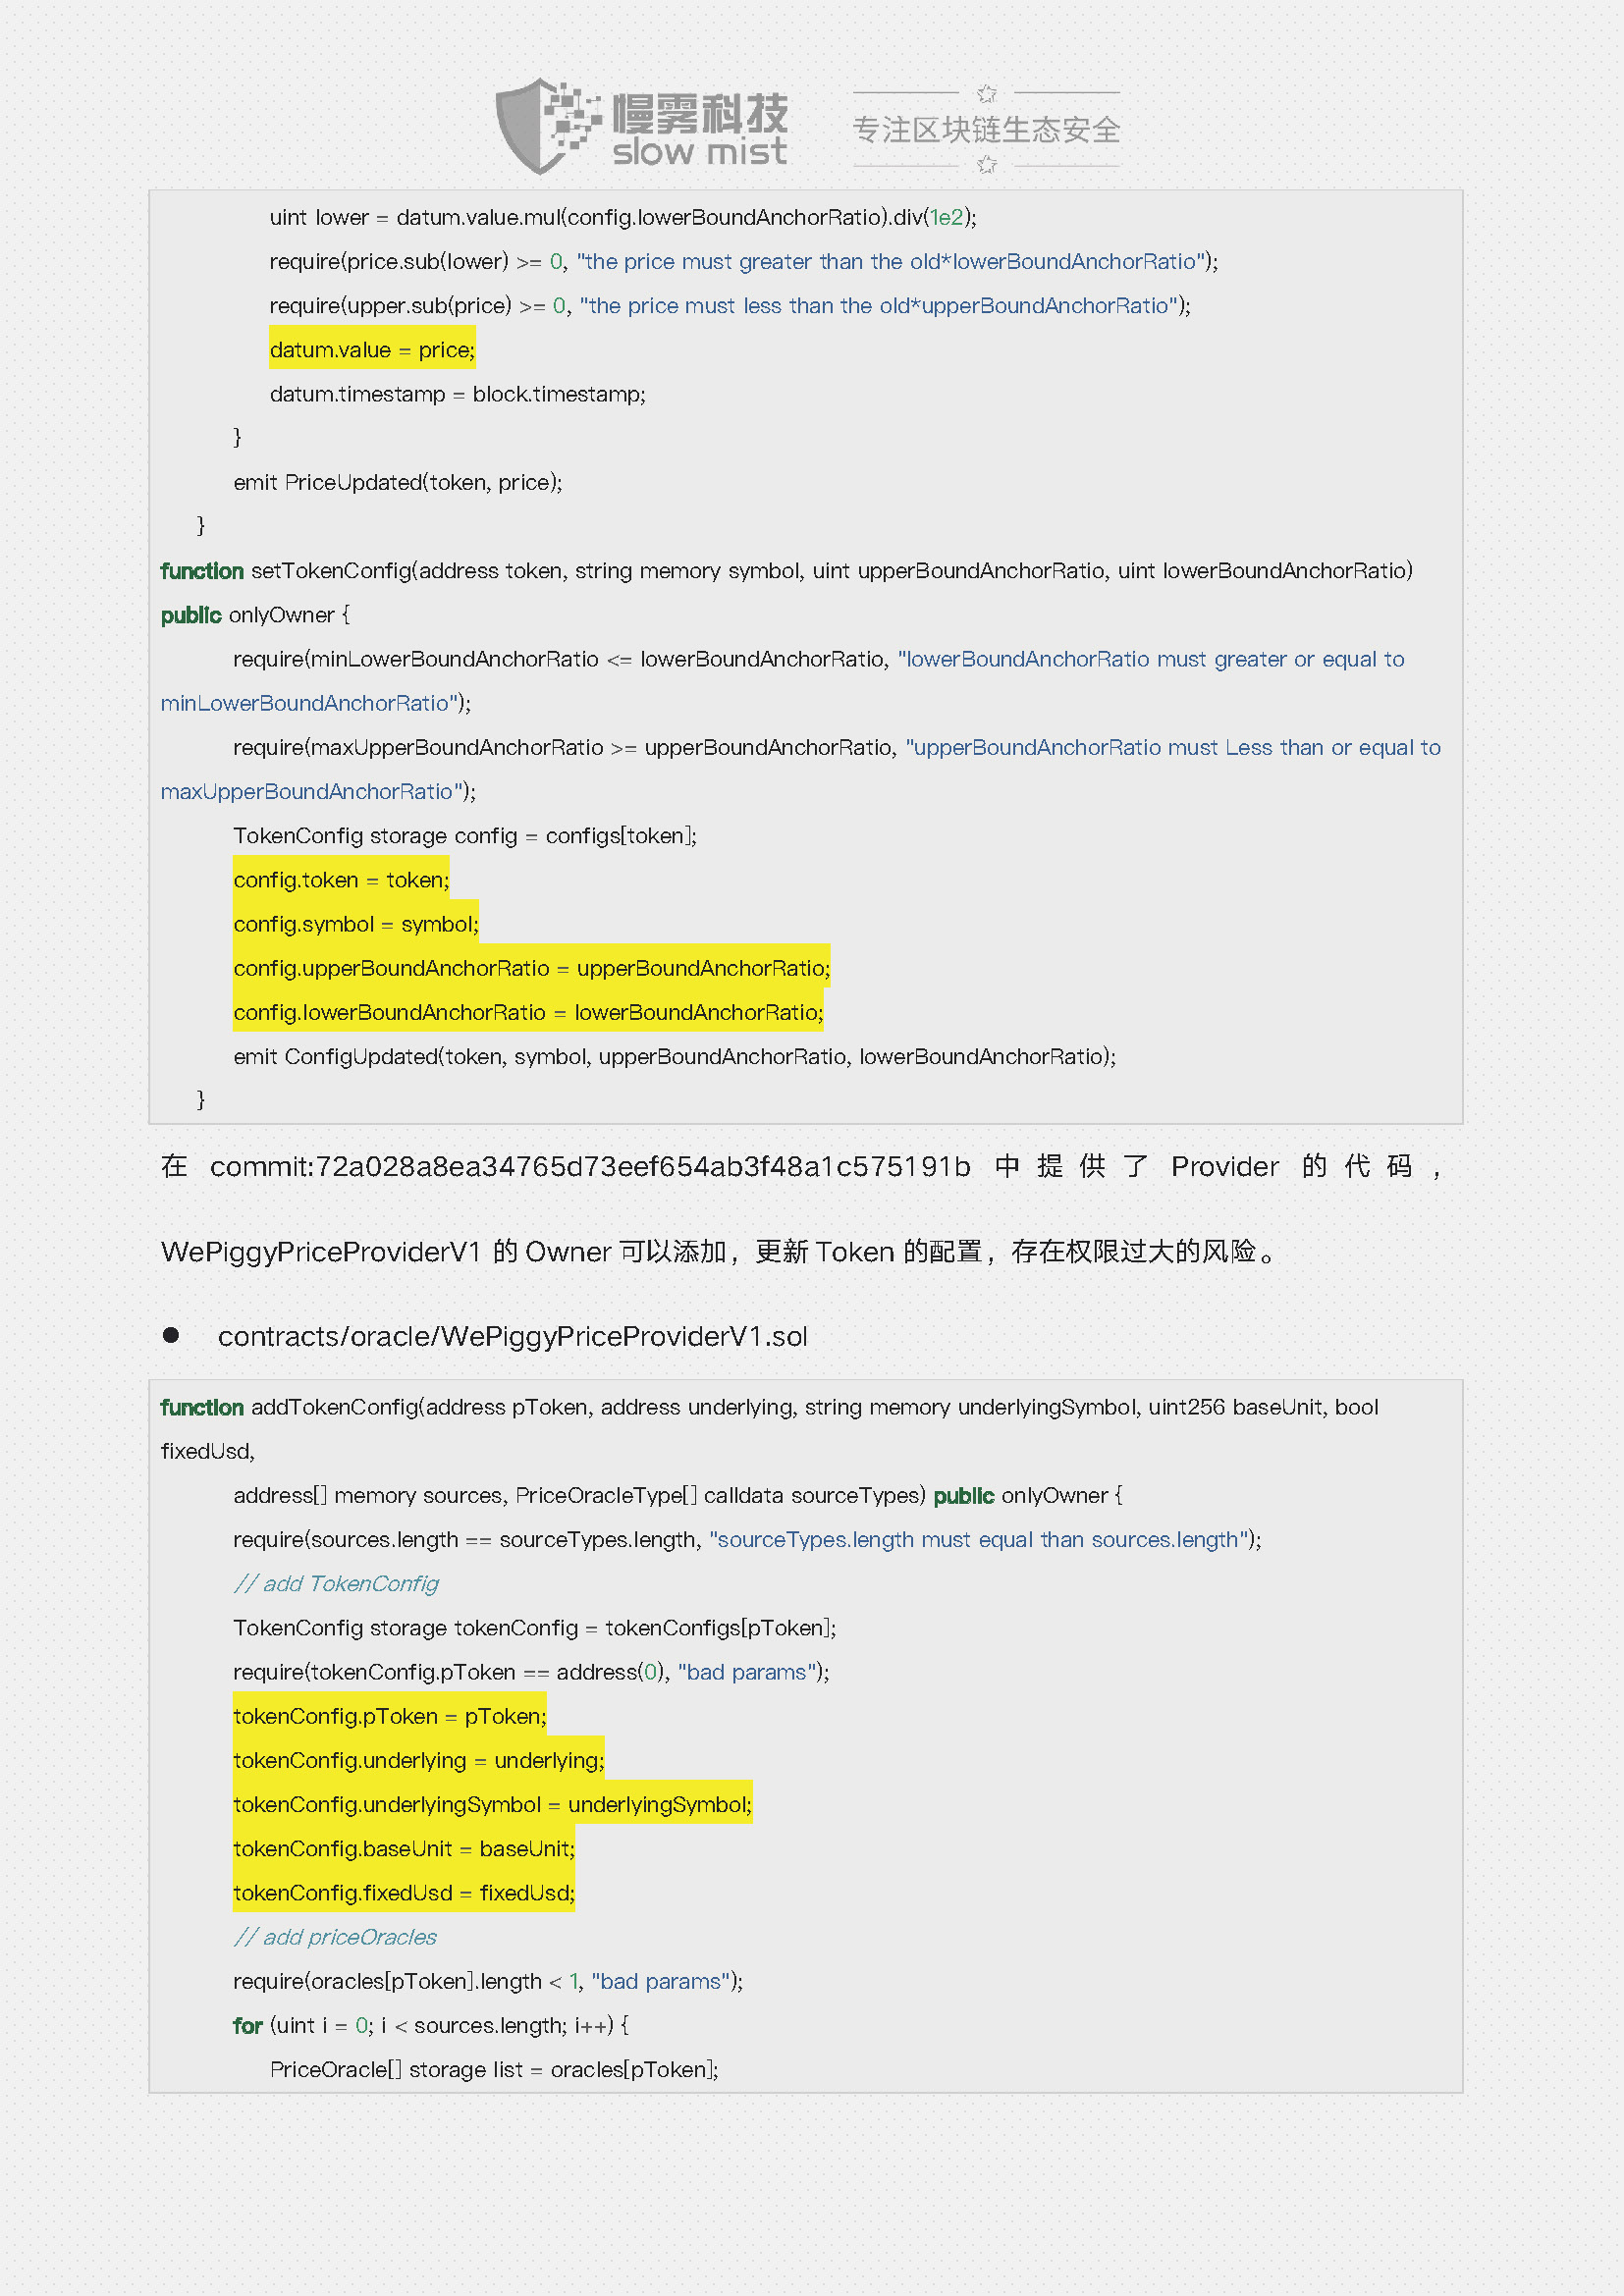Click the 'function setTokenConfig' declaration line
This screenshot has height=2296, width=1624.
point(787,570)
